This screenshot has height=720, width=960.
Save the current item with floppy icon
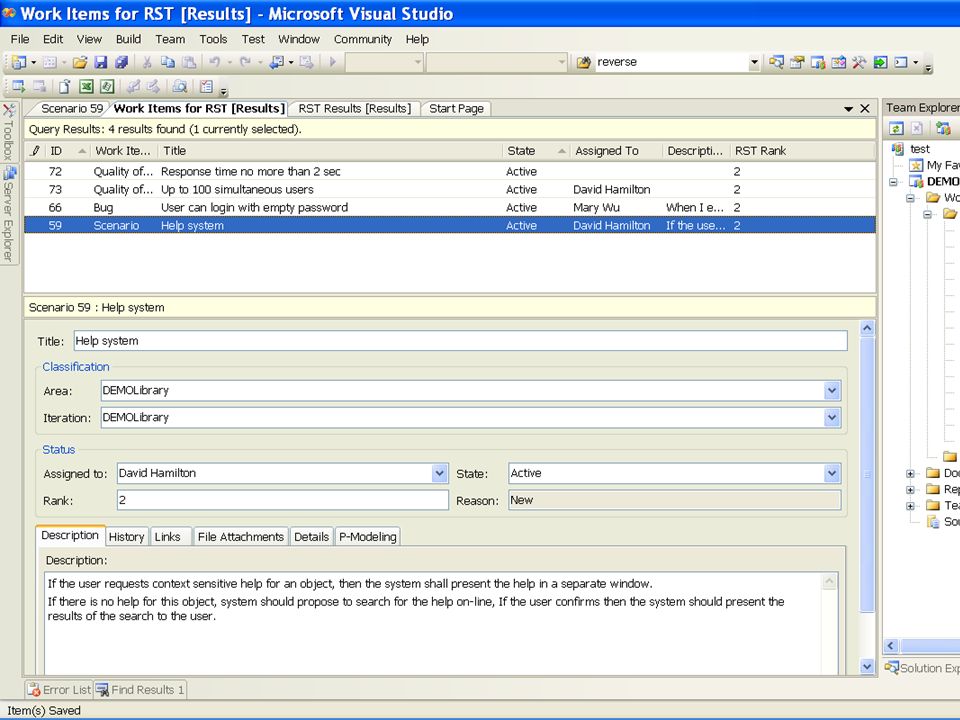(101, 62)
